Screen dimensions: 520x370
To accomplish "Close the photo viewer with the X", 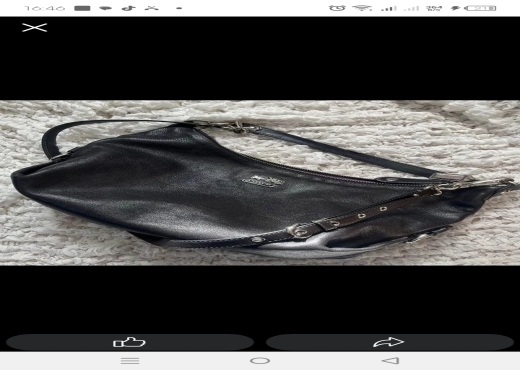I will click(x=35, y=28).
